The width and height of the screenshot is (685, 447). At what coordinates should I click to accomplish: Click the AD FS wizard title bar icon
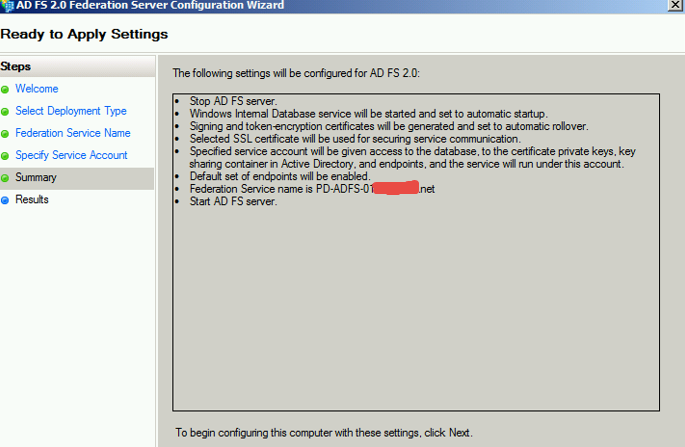[x=7, y=5]
